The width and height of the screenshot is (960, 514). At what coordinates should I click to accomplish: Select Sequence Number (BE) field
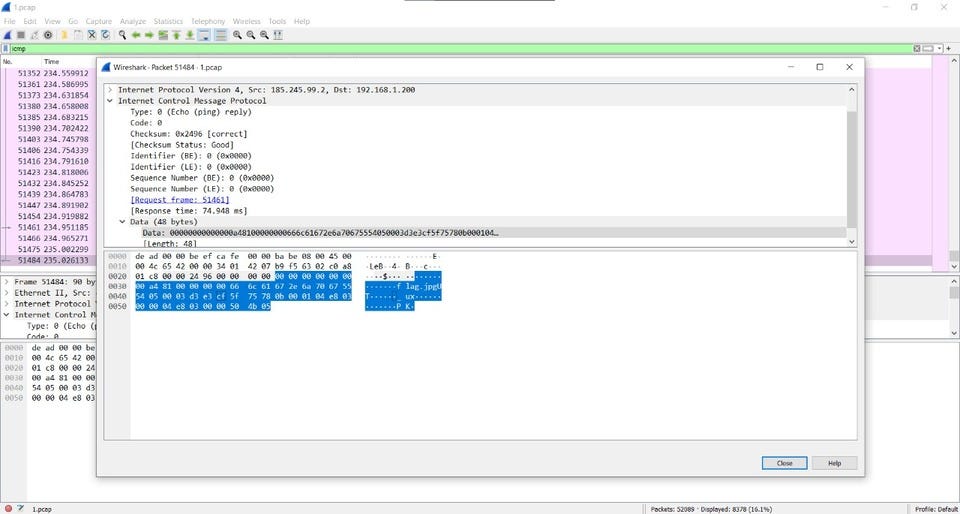pos(202,178)
